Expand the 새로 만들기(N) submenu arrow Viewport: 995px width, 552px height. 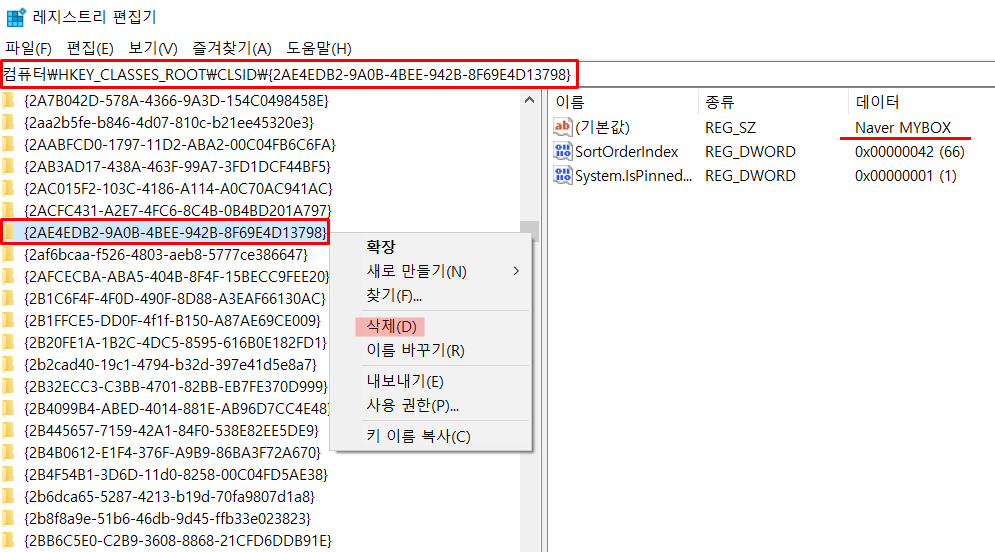[517, 271]
